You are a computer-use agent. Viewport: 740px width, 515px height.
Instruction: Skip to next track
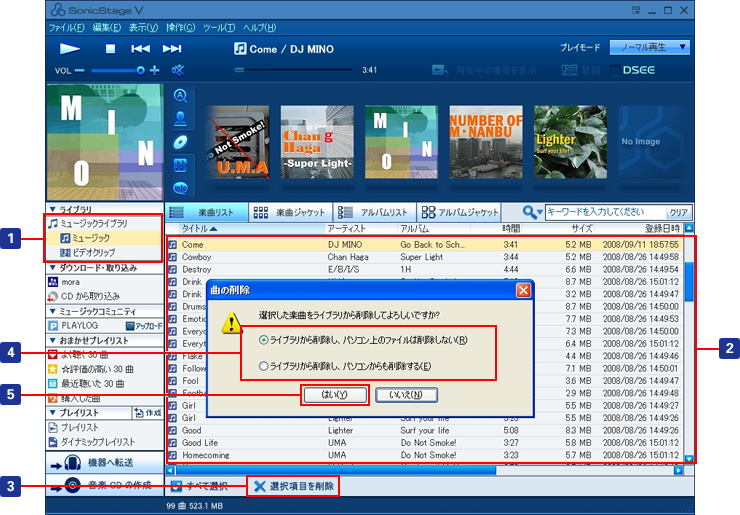[x=172, y=48]
